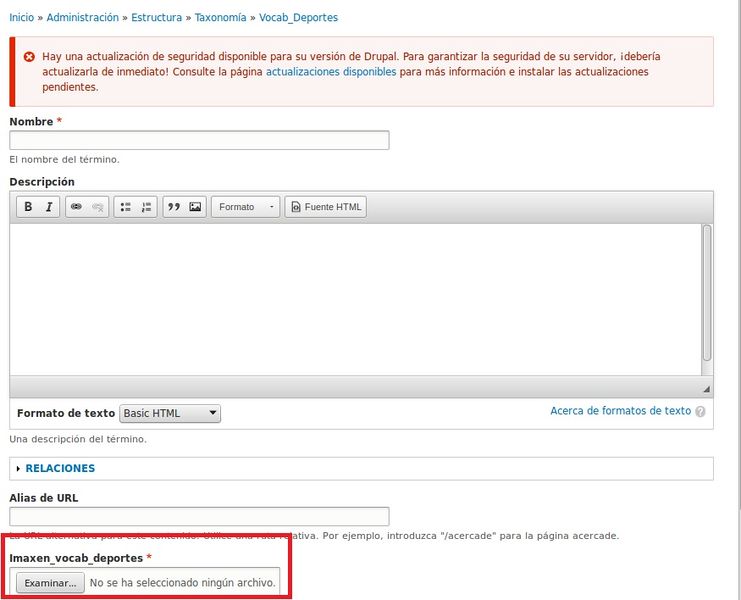The image size is (741, 600).
Task: Click the editor's vertical scrollbar
Action: tap(707, 293)
